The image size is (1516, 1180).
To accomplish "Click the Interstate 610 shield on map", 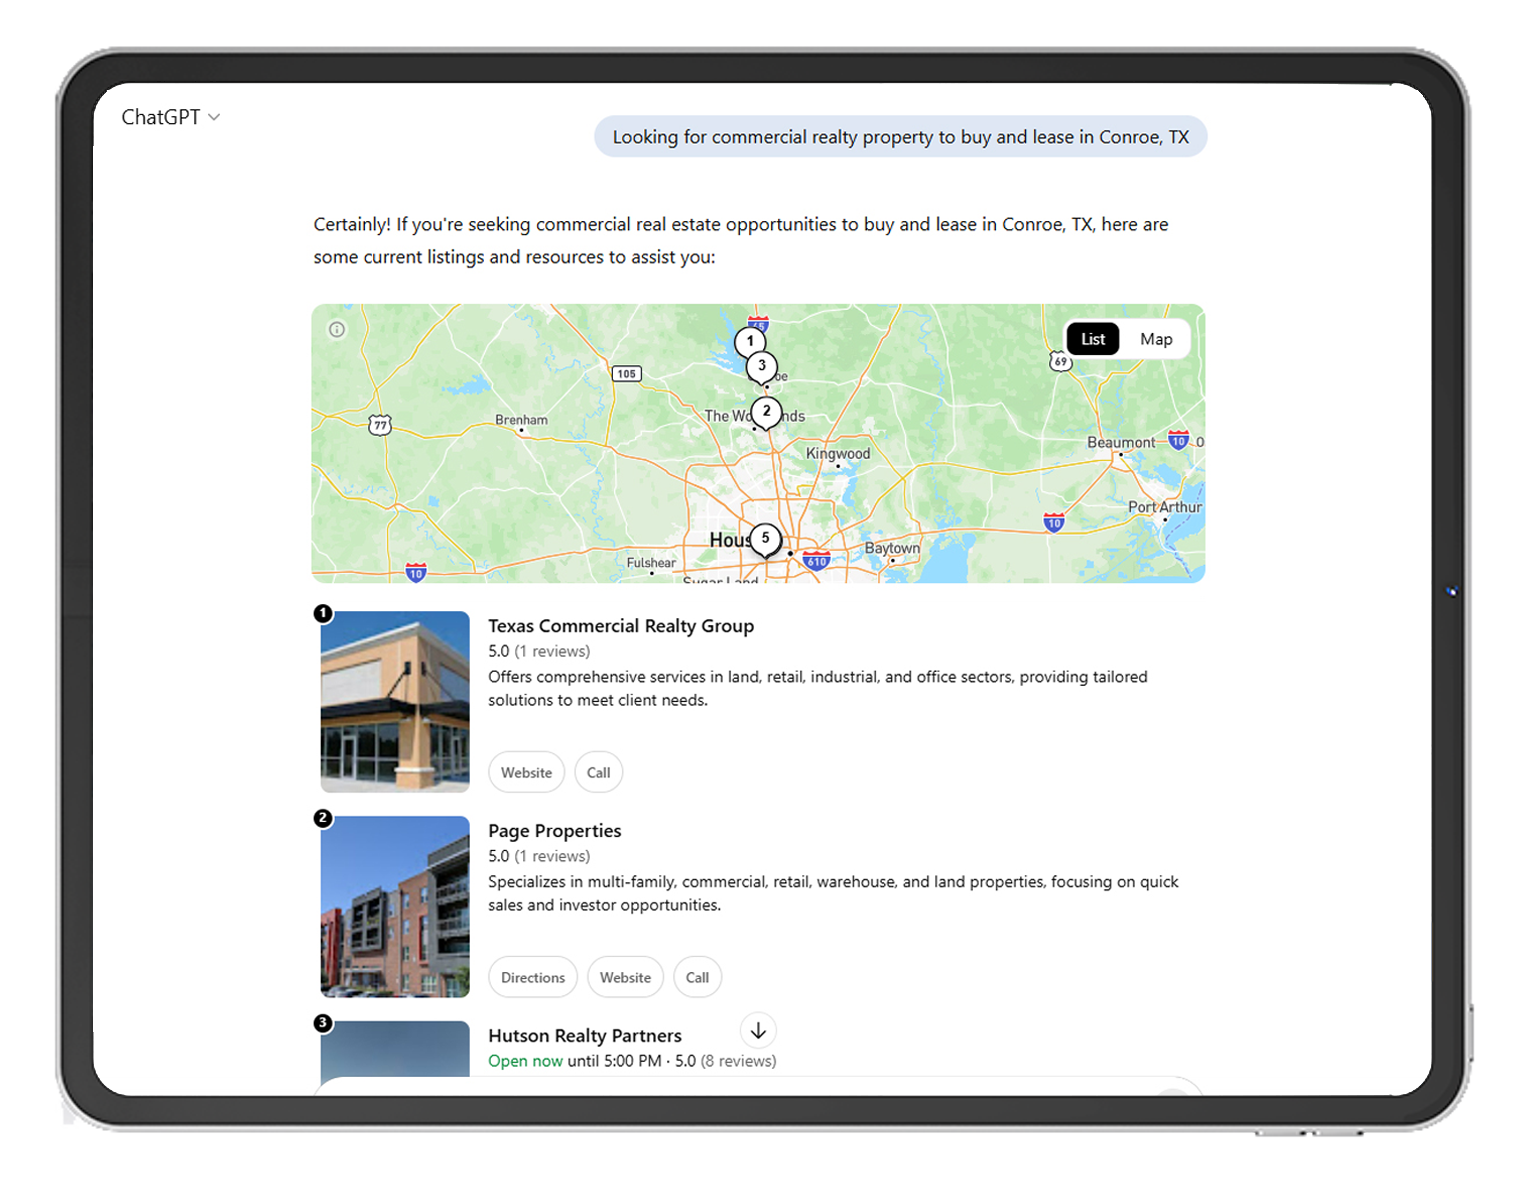I will pyautogui.click(x=817, y=560).
